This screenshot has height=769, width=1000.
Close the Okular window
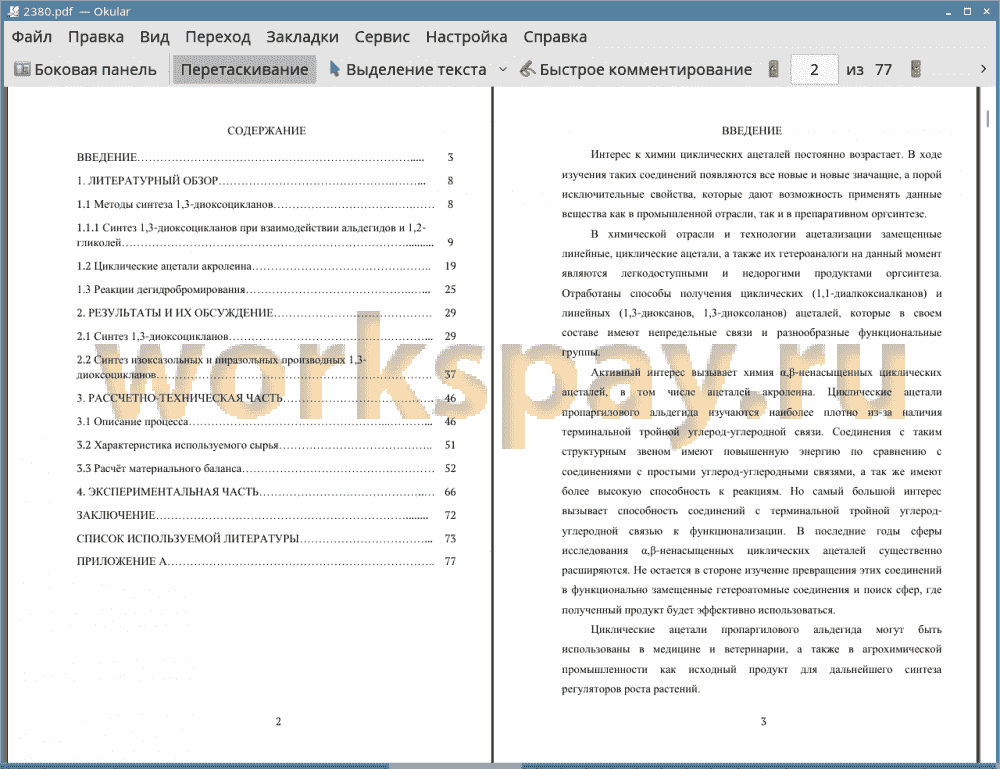pyautogui.click(x=986, y=11)
